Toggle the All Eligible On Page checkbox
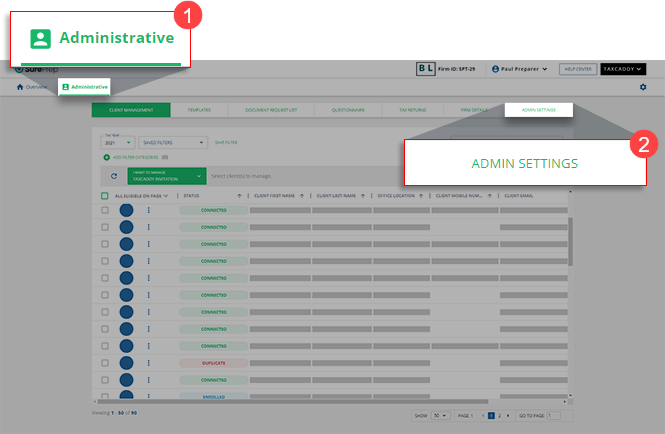 pos(105,195)
